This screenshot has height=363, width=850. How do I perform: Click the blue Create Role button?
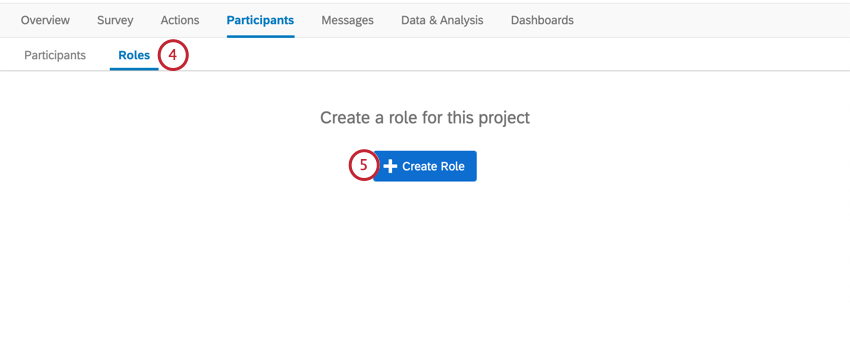pyautogui.click(x=425, y=166)
